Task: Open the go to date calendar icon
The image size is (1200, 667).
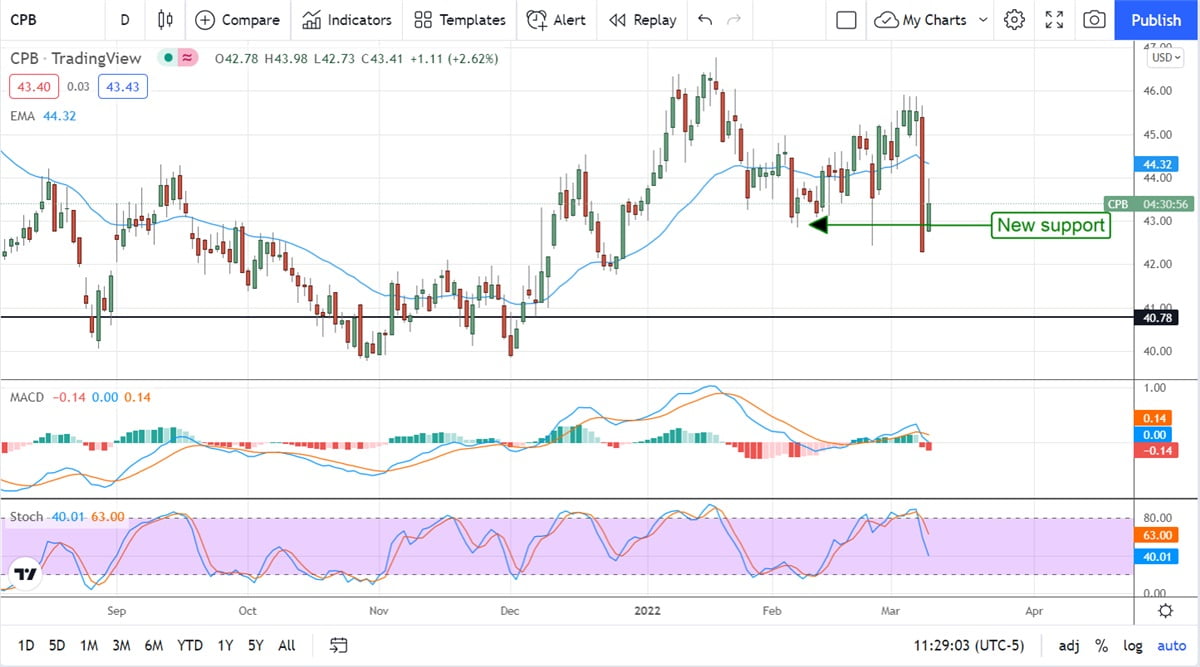Action: [x=339, y=645]
